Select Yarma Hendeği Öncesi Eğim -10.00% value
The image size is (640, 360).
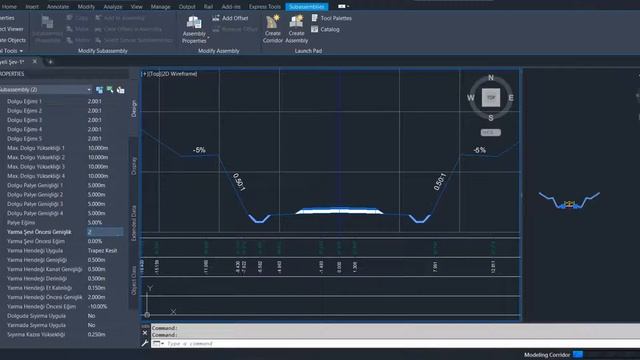coord(98,307)
